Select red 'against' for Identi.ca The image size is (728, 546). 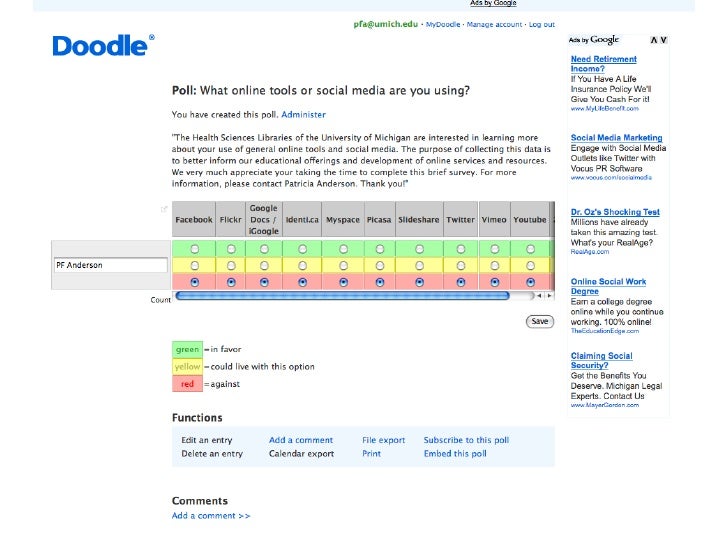302,282
